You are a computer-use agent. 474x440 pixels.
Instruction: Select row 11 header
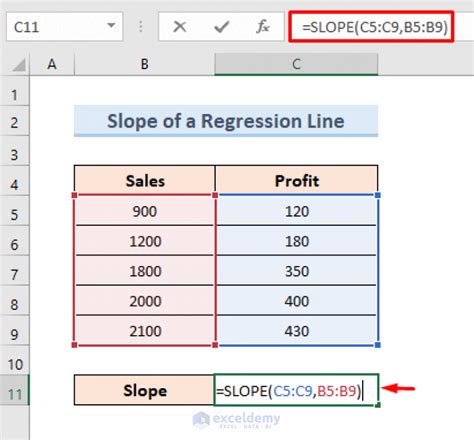pos(15,390)
